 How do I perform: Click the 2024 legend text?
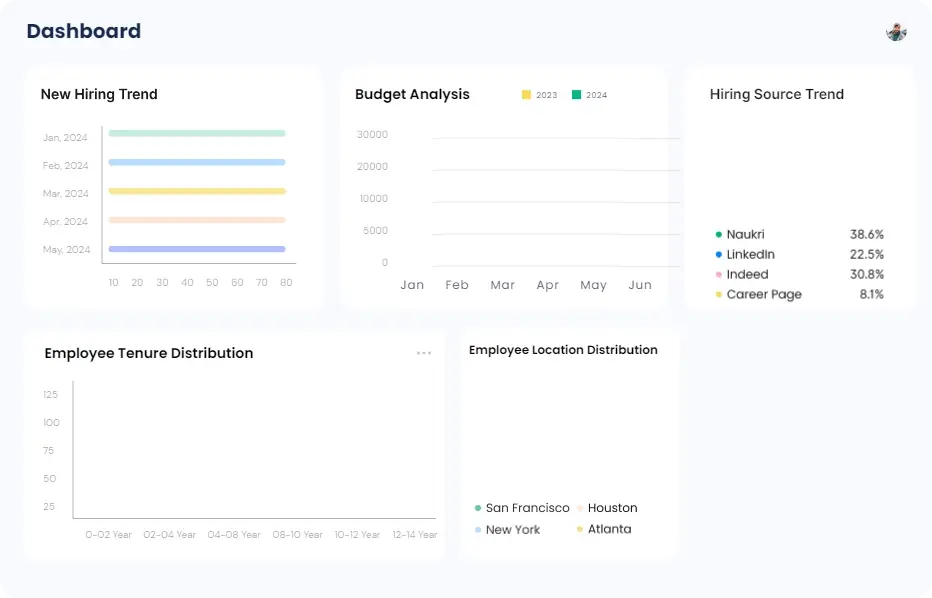coord(596,95)
